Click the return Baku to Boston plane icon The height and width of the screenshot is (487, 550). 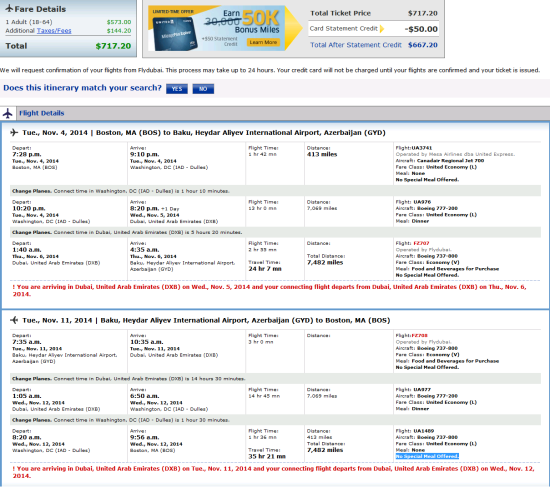(x=14, y=320)
